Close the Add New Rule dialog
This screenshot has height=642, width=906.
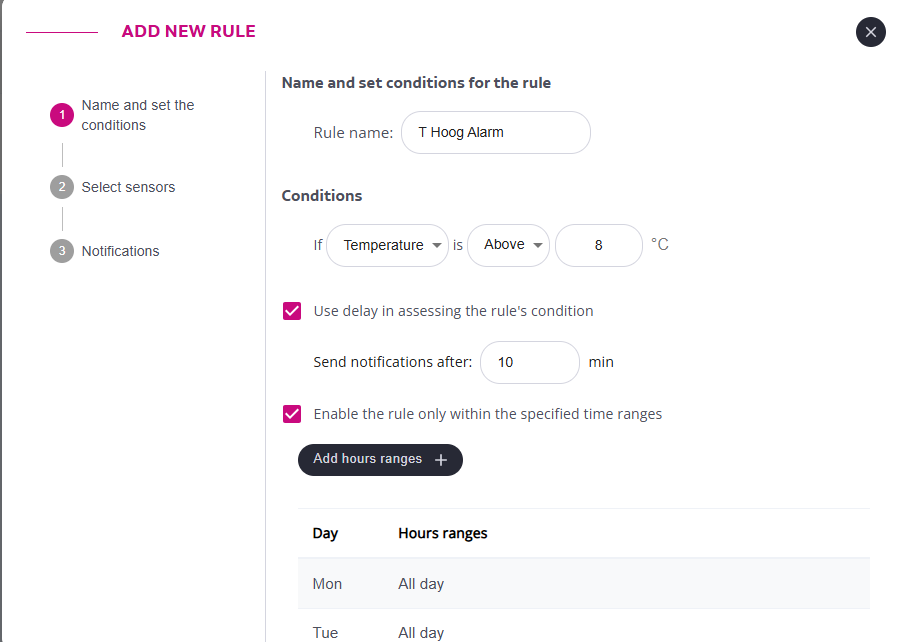(x=870, y=32)
